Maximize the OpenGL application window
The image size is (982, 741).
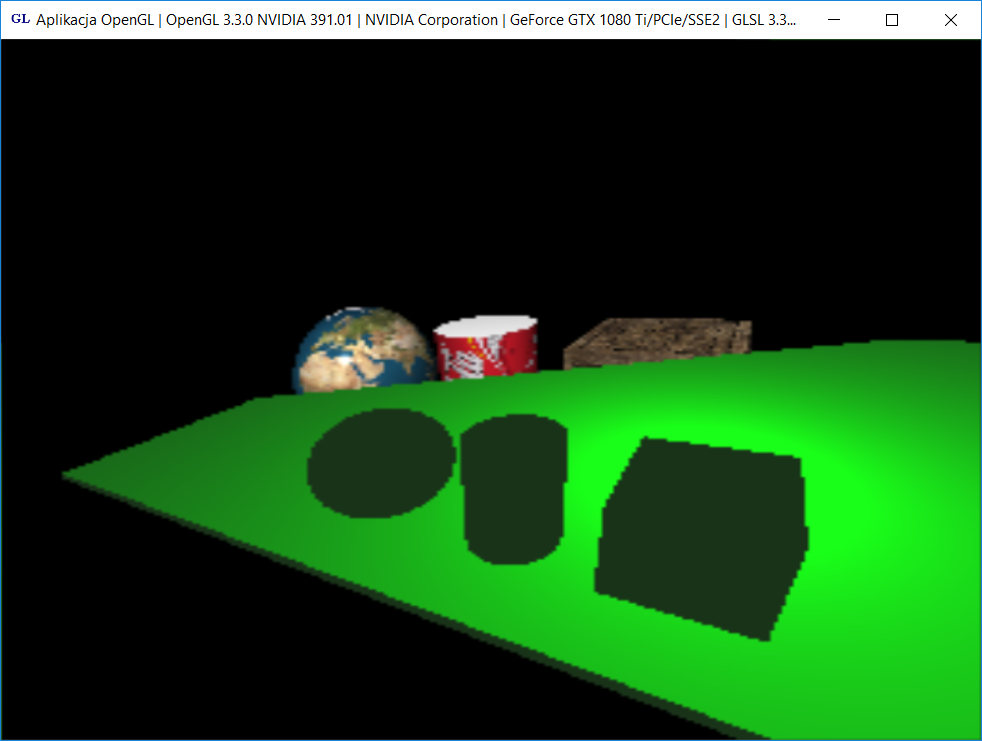point(891,19)
